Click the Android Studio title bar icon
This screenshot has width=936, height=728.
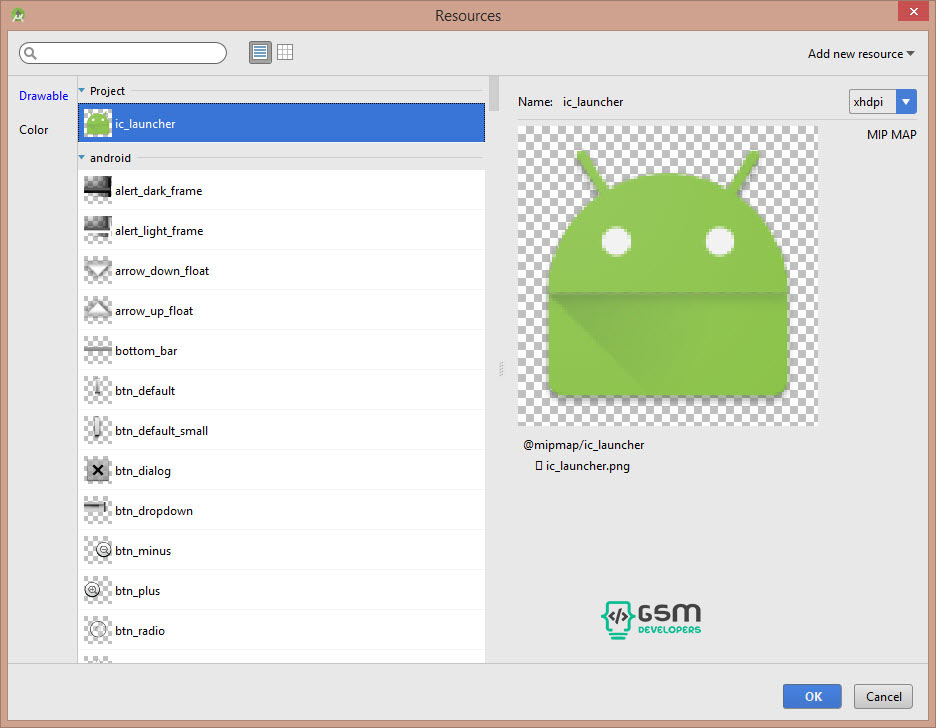tap(18, 16)
